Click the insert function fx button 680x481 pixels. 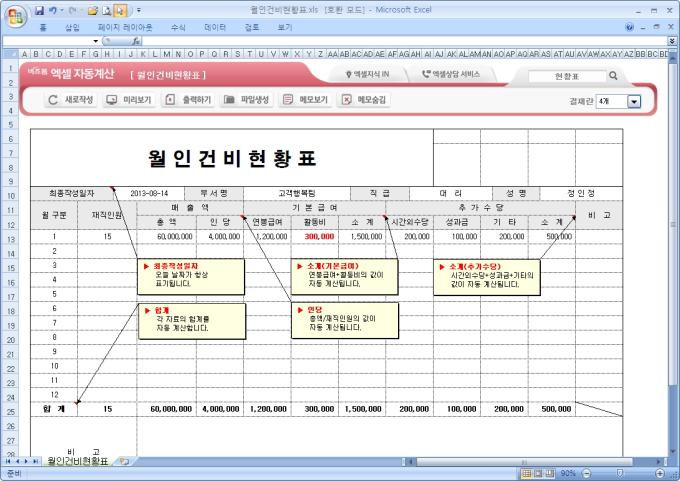pos(135,41)
